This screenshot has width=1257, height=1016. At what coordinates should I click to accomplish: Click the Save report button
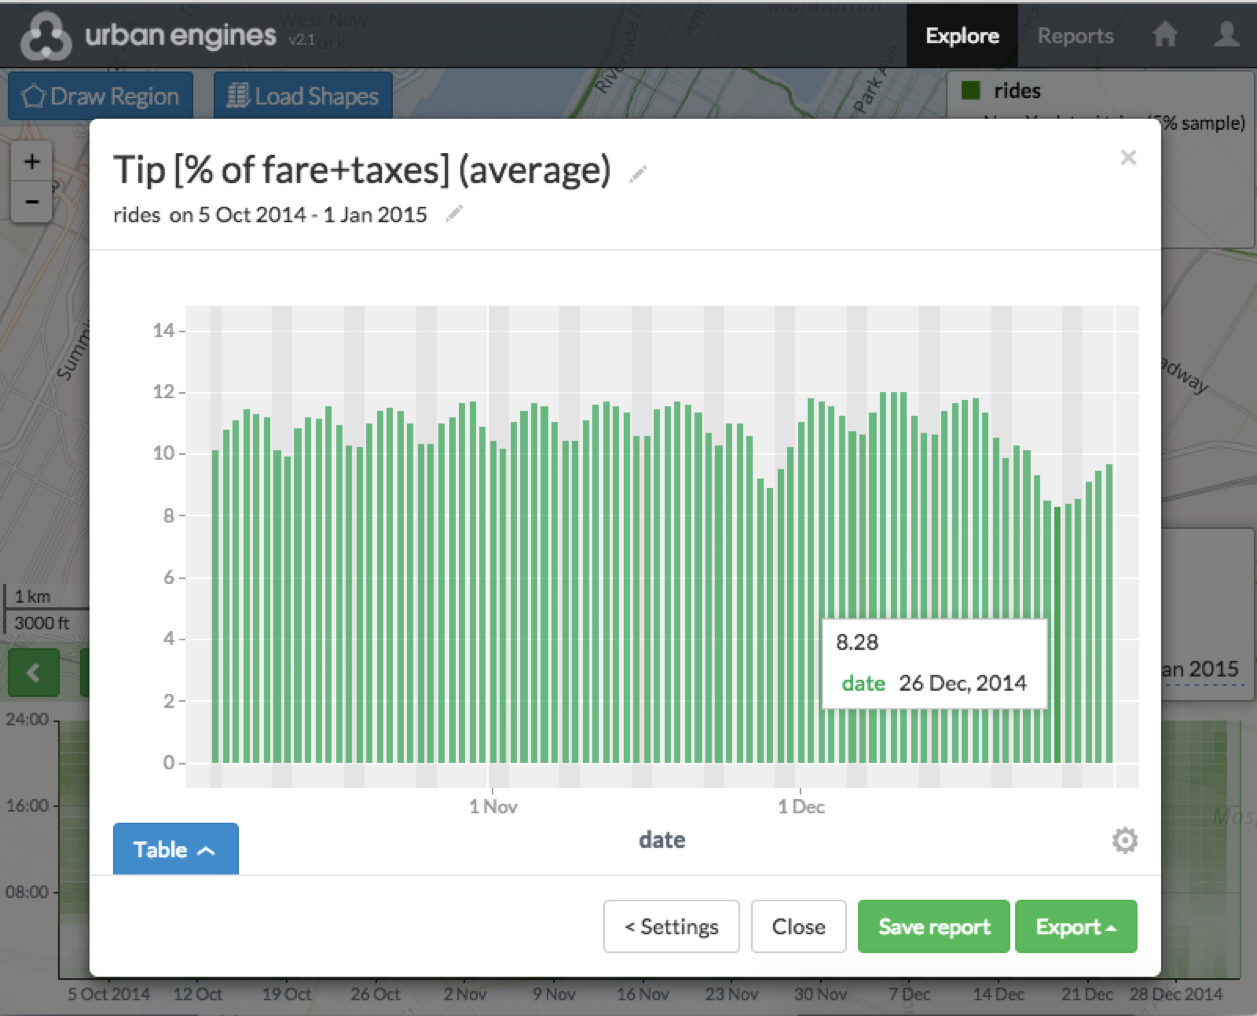[933, 927]
